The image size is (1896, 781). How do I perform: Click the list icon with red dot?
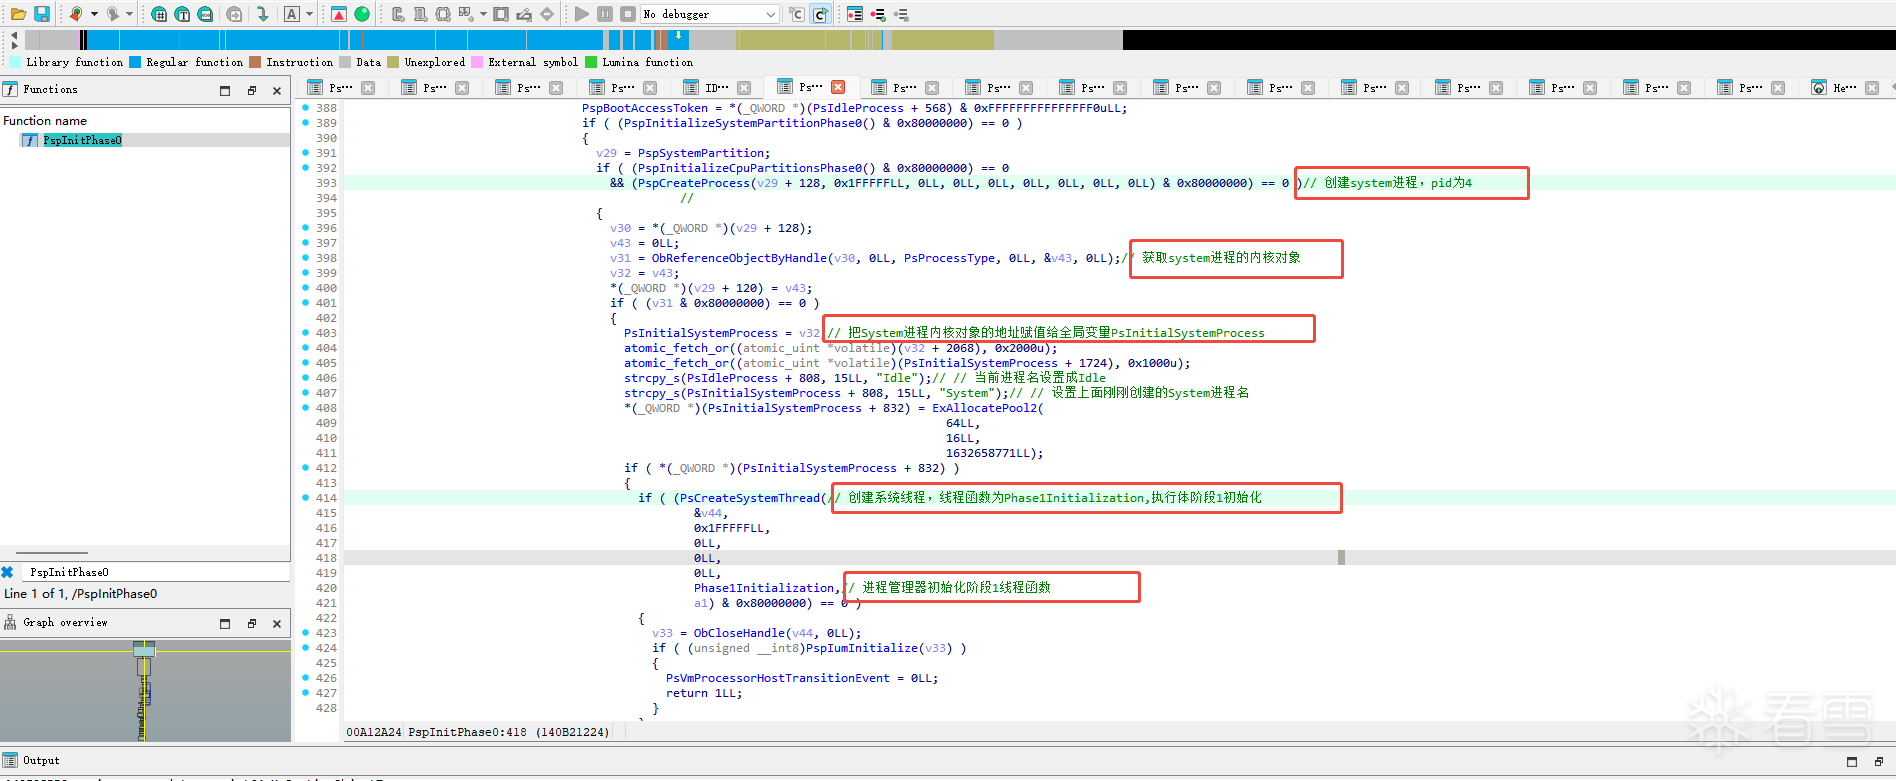855,14
